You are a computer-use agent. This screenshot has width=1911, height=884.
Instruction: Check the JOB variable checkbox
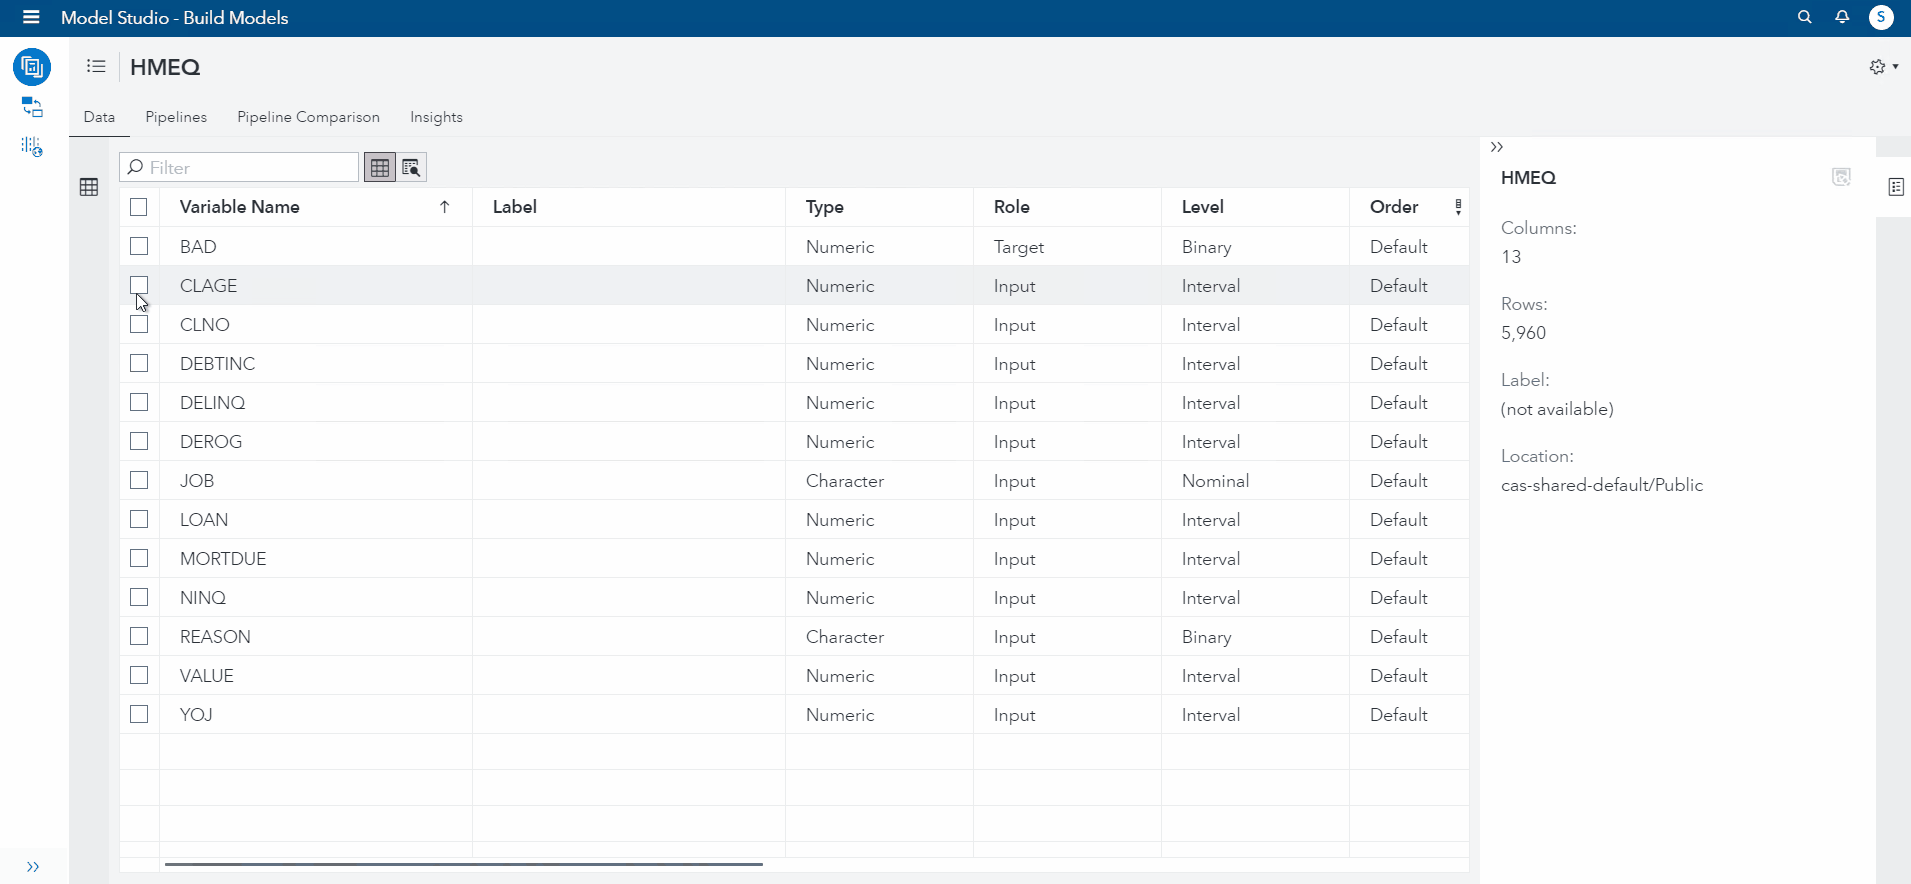coord(139,480)
